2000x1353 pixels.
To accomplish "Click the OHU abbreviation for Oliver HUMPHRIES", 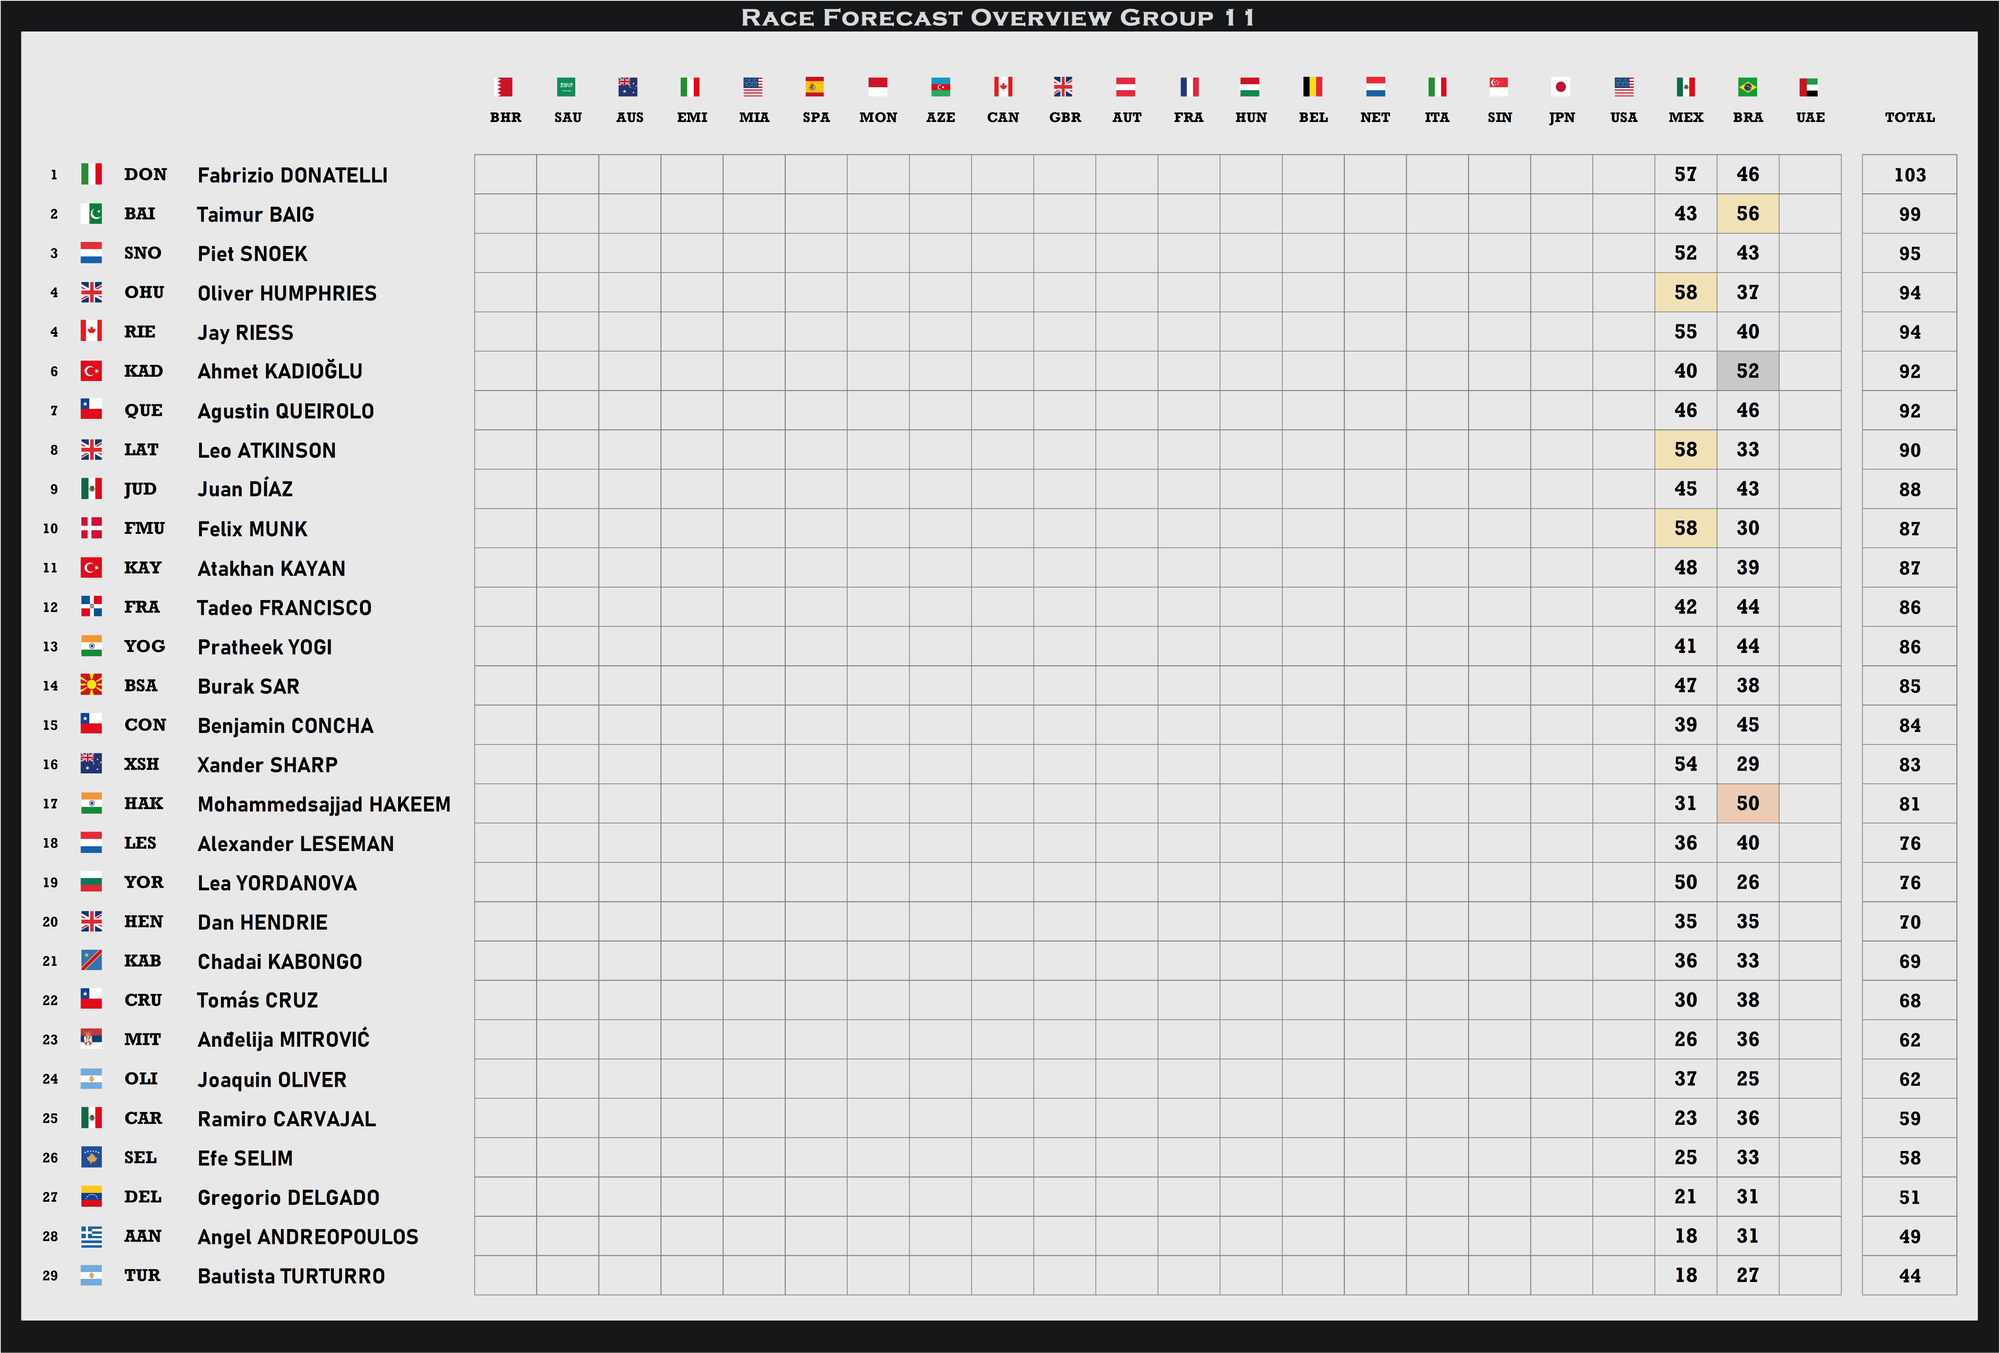I will click(144, 293).
